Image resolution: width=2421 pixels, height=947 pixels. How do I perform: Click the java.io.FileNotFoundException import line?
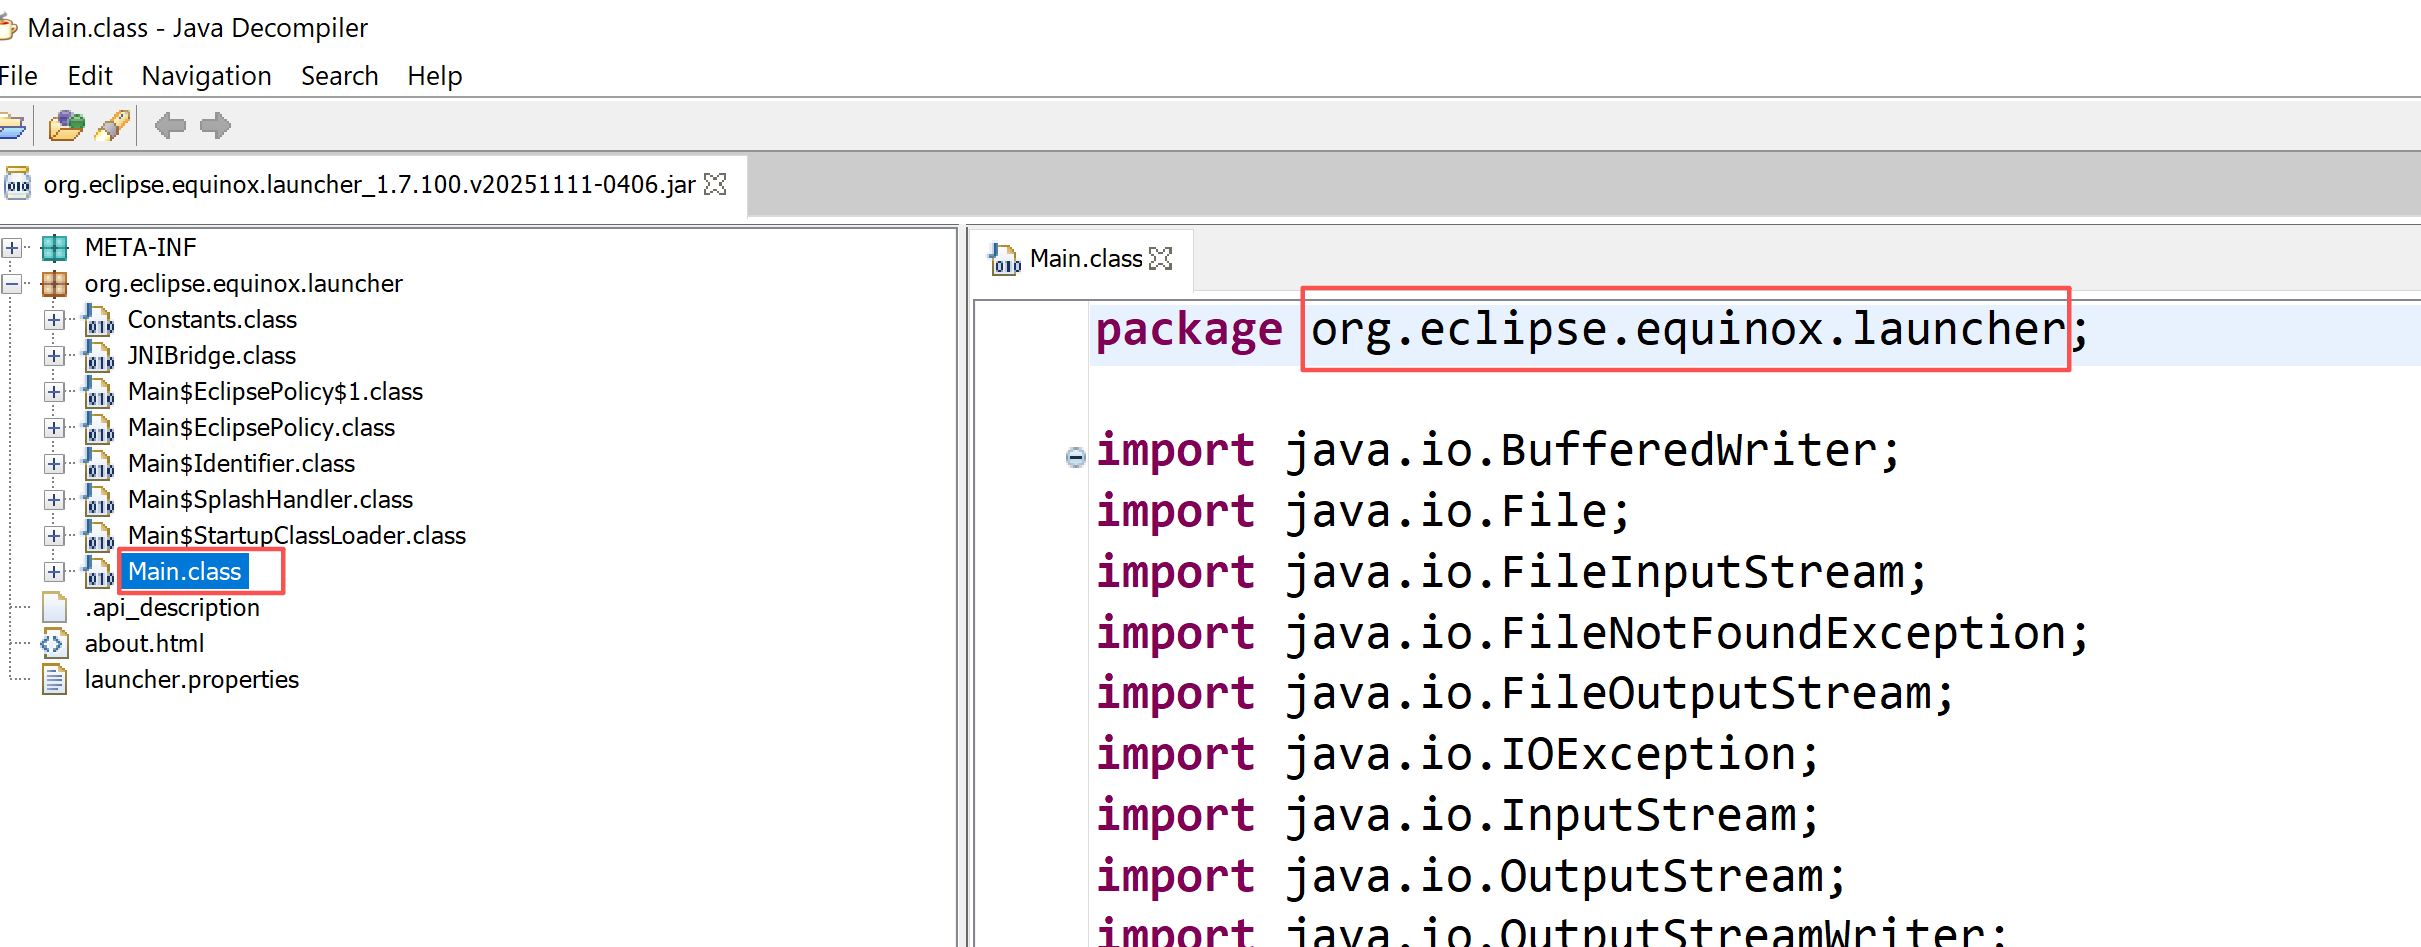[x=1592, y=634]
